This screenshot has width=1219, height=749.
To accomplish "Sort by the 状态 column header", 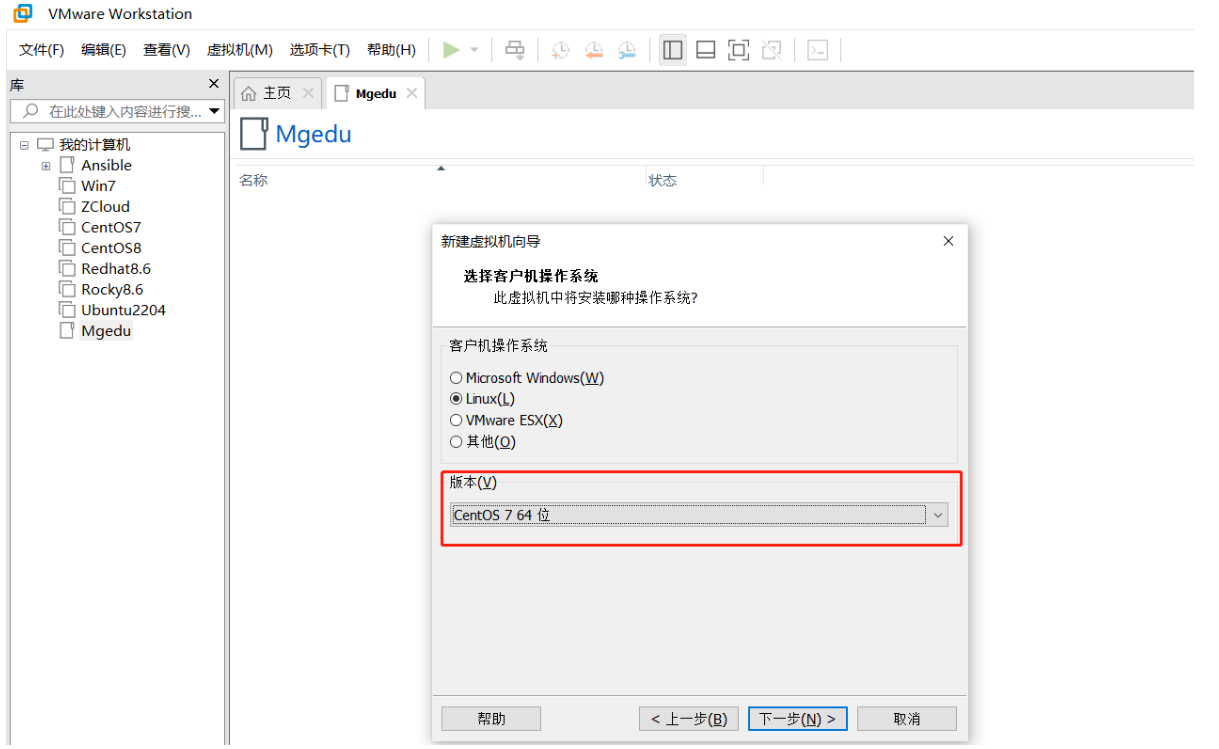I will (663, 180).
